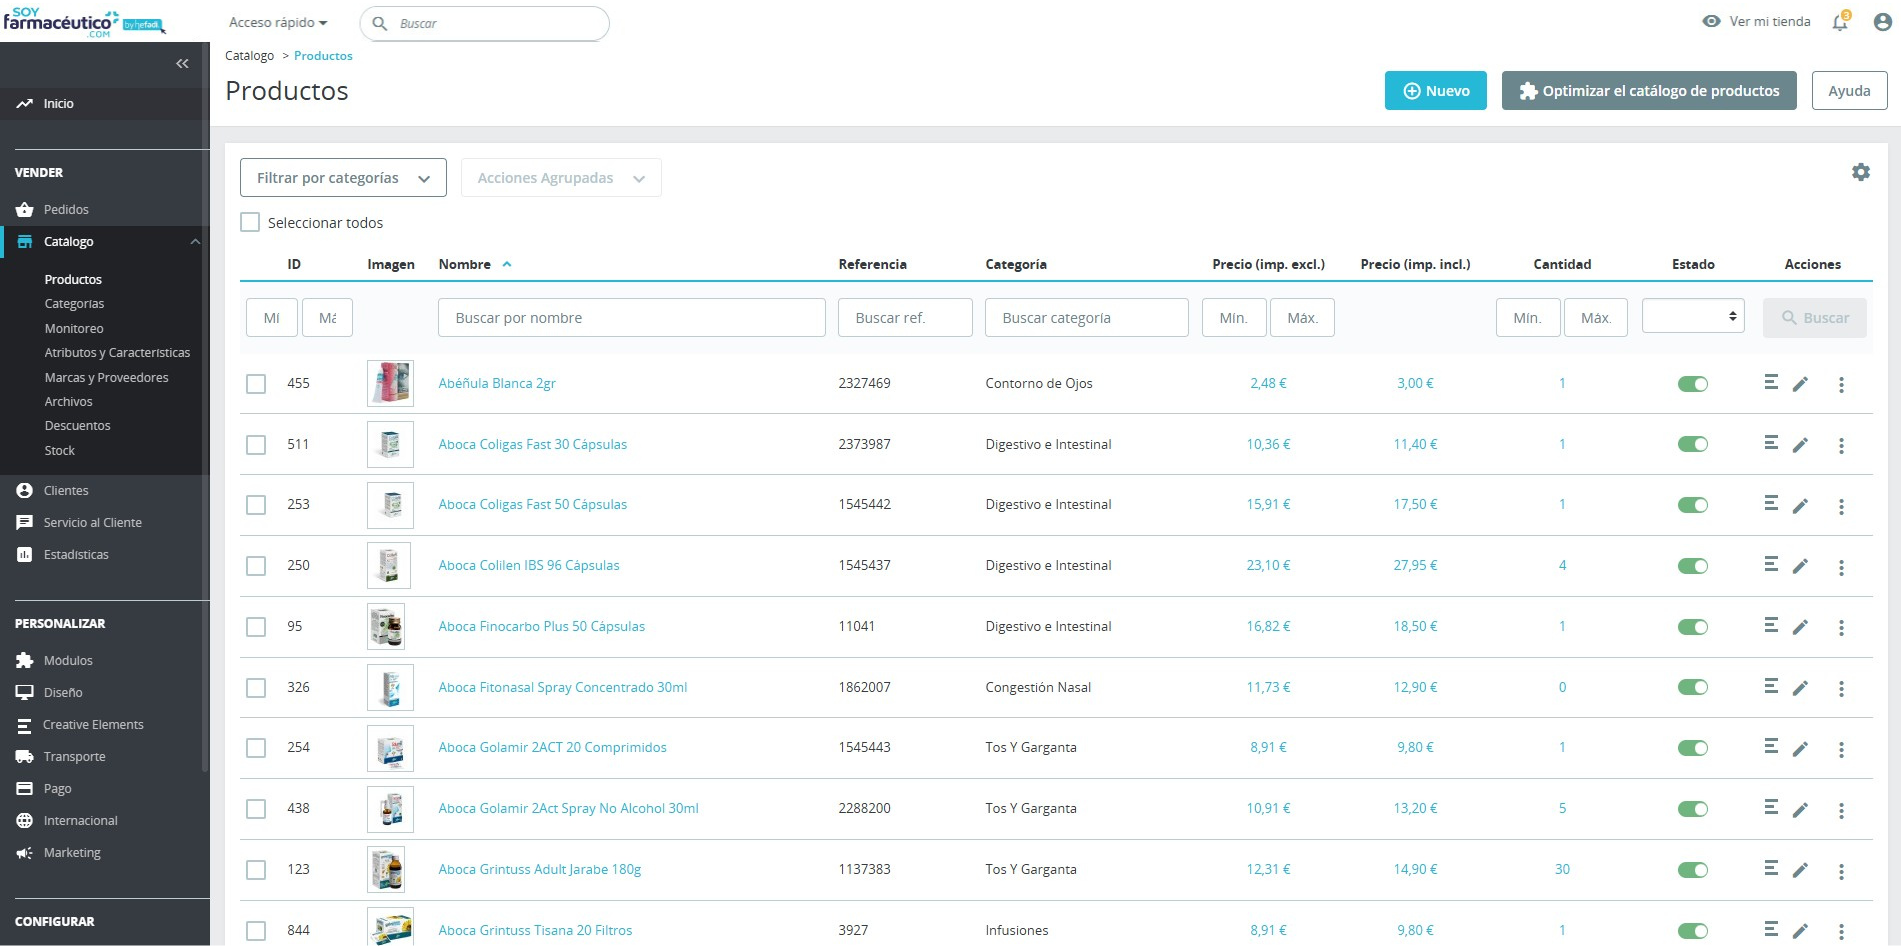The height and width of the screenshot is (946, 1901).
Task: Open the Acceso rápido dropdown
Action: tap(278, 22)
